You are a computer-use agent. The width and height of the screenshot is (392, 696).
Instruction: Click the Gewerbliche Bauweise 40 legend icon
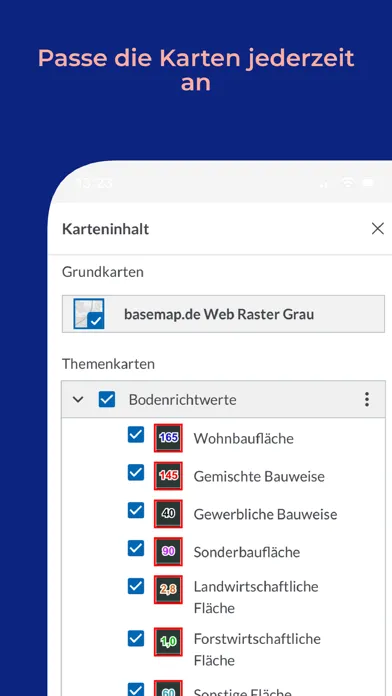coord(168,514)
